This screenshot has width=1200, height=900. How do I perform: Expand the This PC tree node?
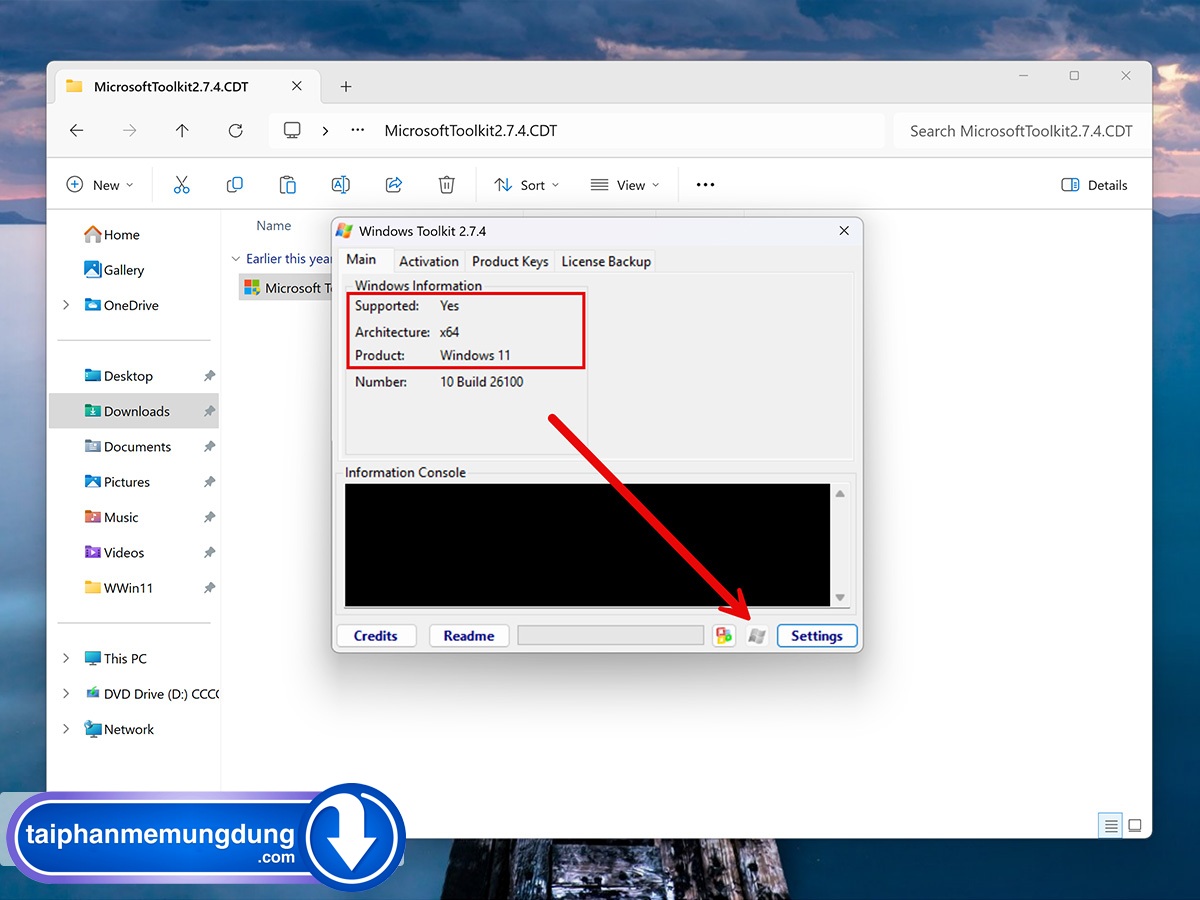(x=66, y=659)
